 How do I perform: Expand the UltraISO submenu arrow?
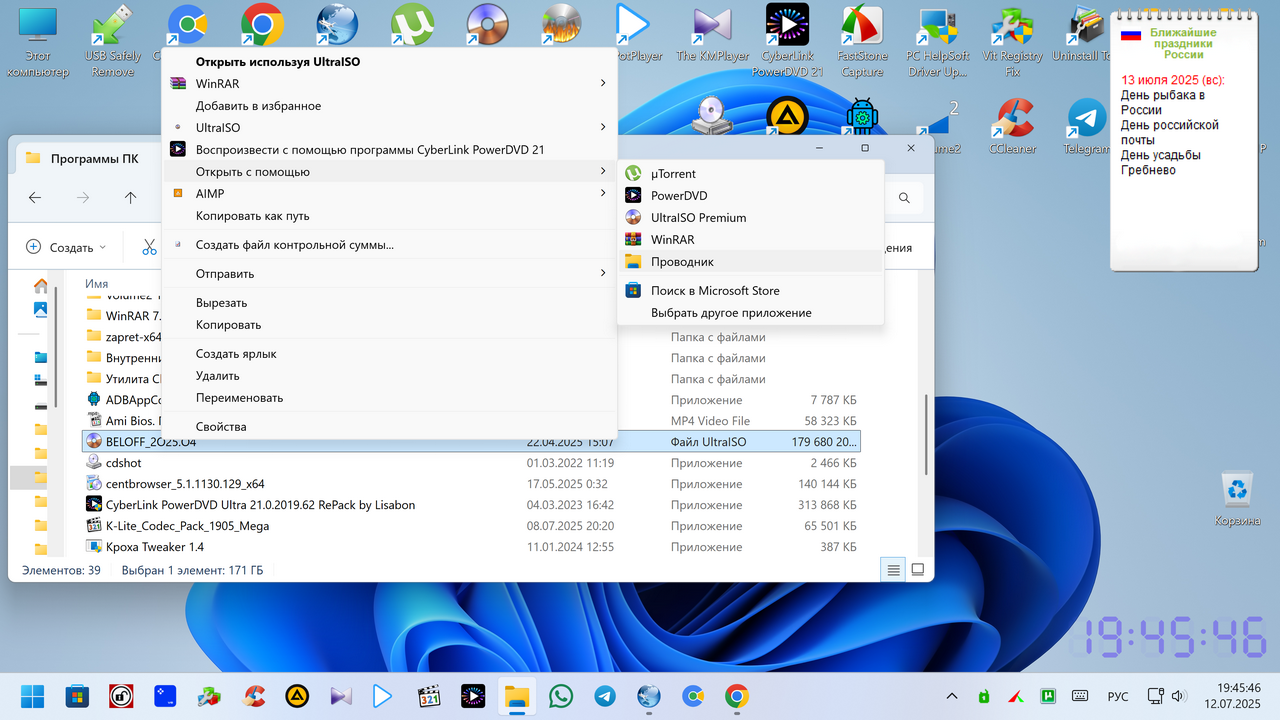(x=603, y=128)
